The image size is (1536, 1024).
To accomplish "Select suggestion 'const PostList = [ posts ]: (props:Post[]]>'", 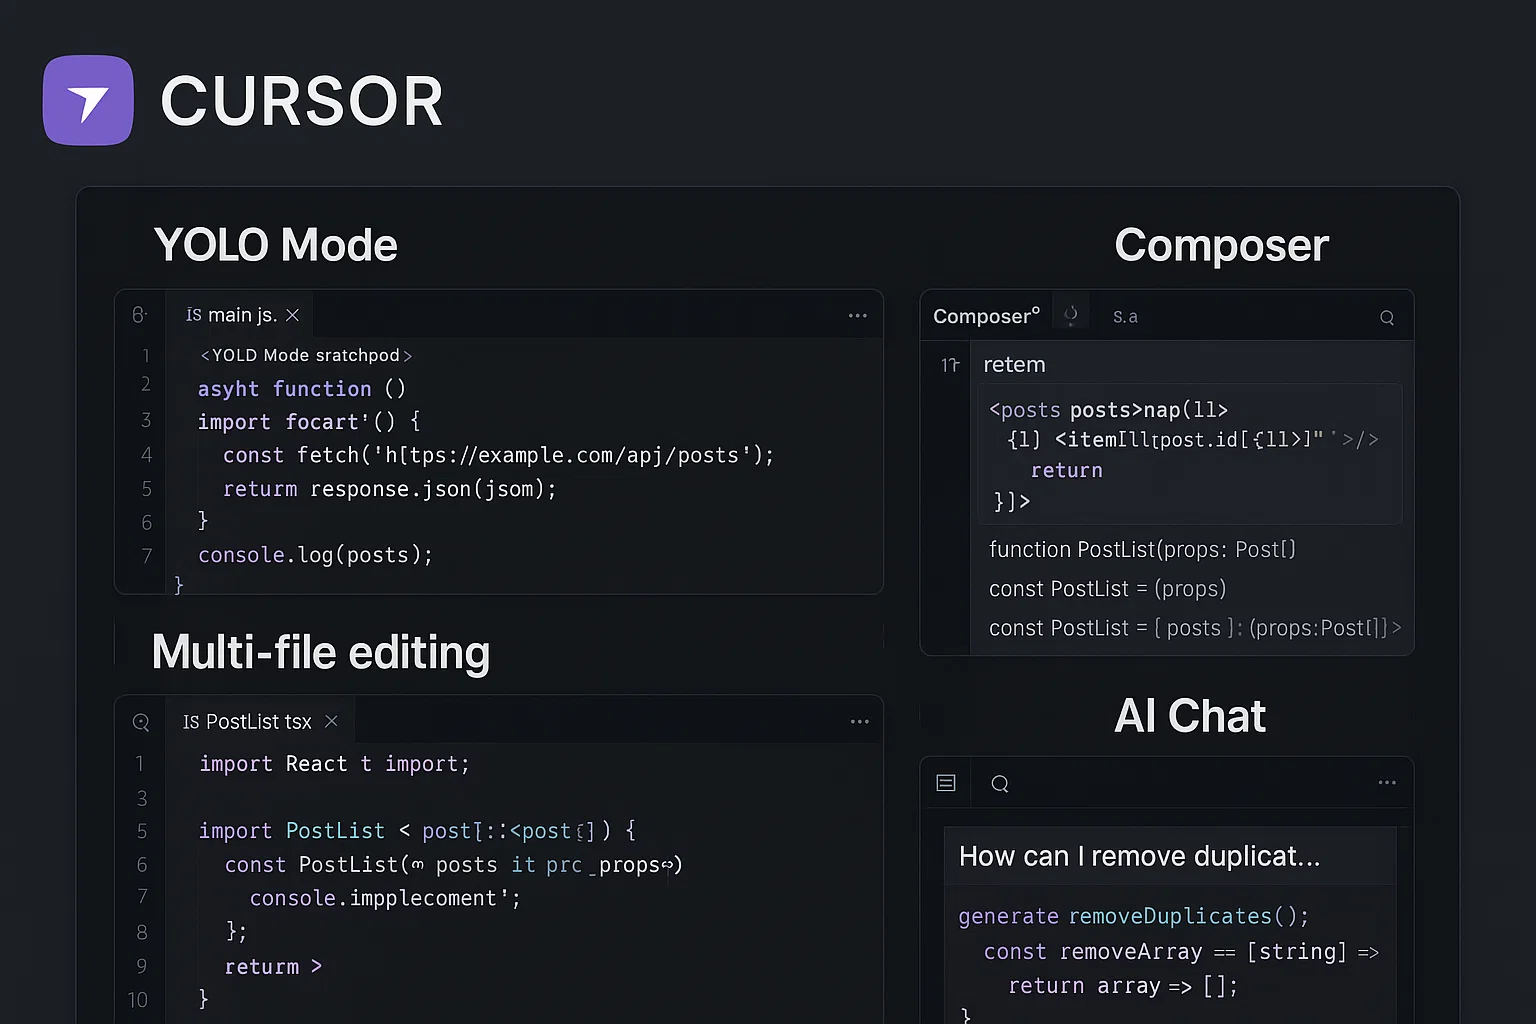I will click(x=1195, y=628).
